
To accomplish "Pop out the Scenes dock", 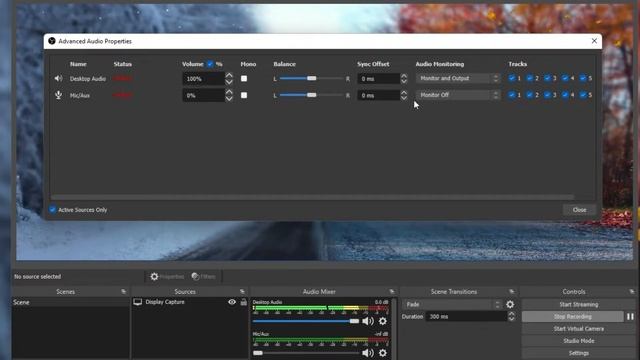I will (124, 291).
